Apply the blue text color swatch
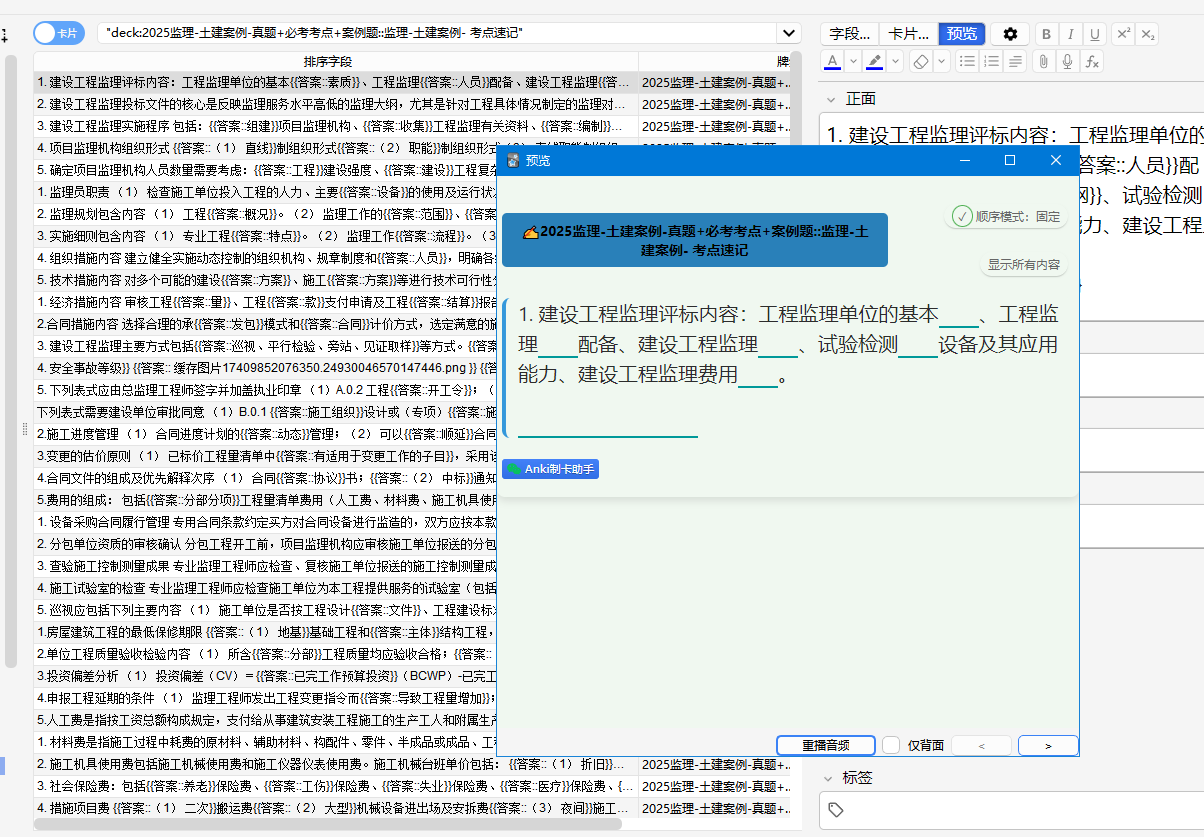 coord(832,62)
